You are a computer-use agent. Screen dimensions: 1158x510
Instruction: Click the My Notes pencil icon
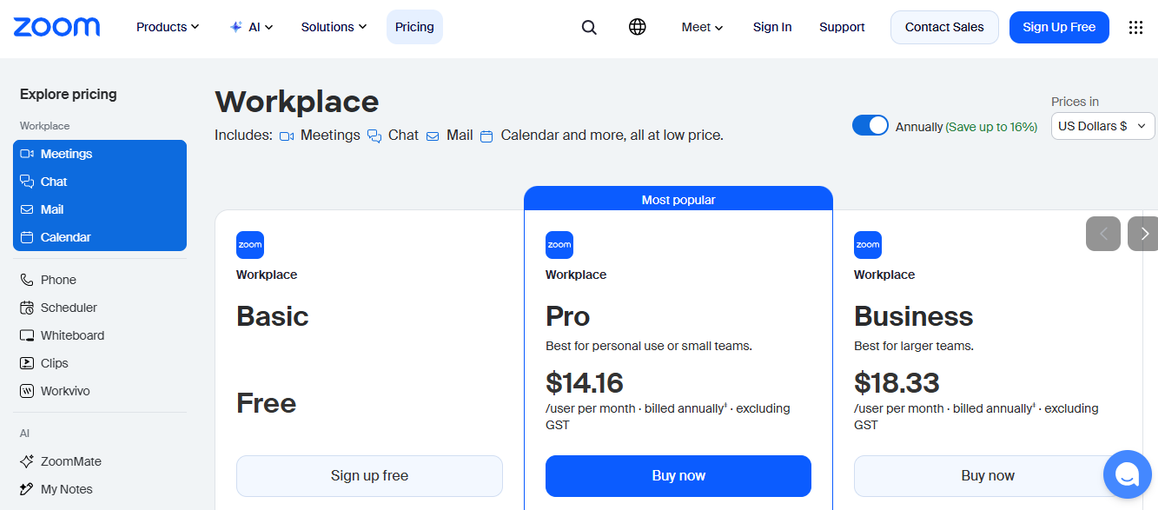[27, 489]
